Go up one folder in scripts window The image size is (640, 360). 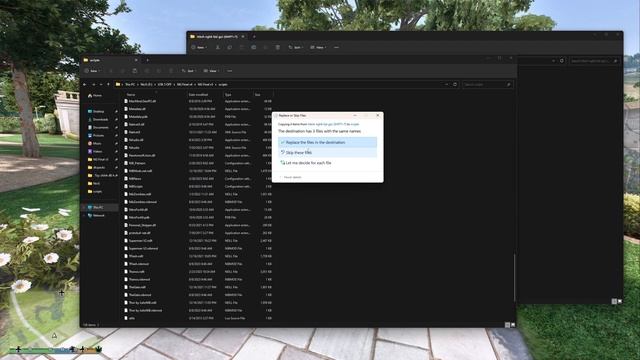click(x=109, y=84)
